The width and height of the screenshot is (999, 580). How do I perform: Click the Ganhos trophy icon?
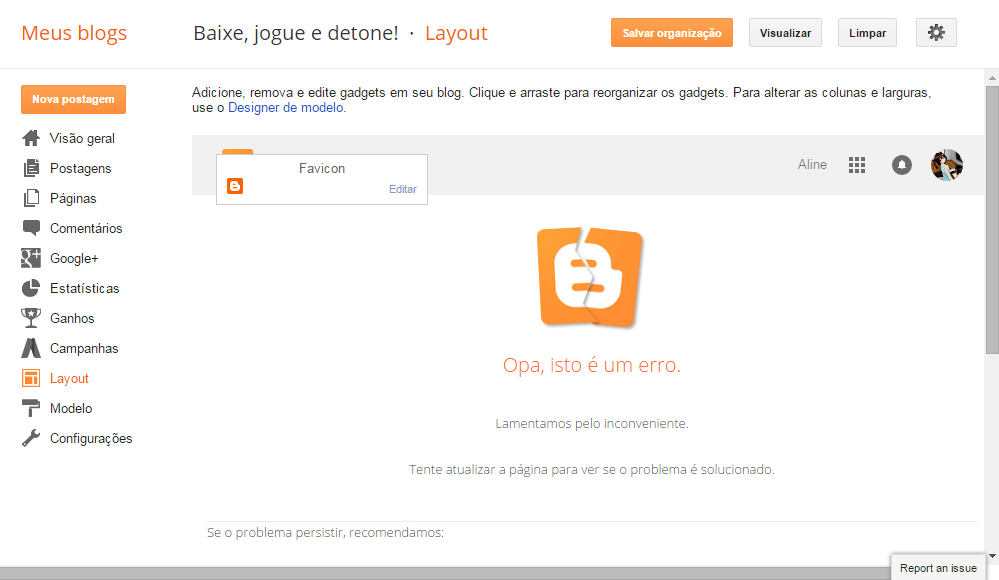31,318
